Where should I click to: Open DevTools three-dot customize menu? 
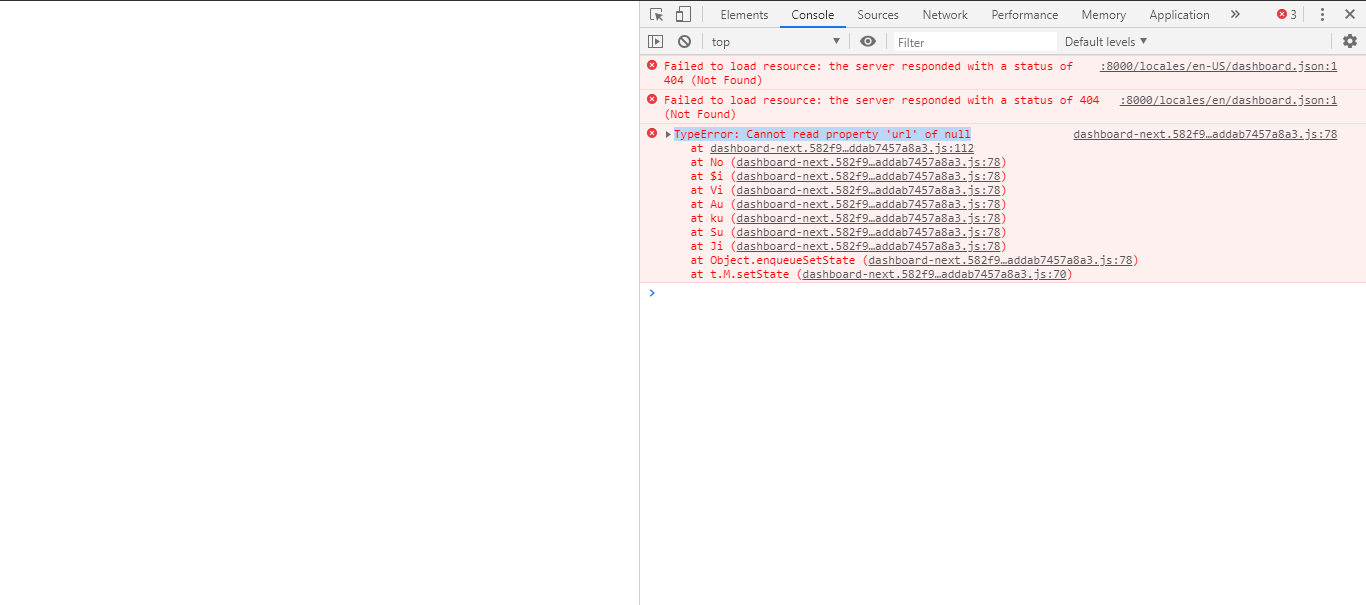click(1322, 14)
